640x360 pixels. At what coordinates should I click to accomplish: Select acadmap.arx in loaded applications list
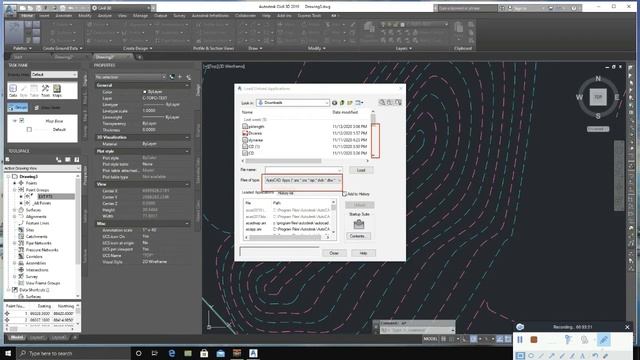point(256,223)
